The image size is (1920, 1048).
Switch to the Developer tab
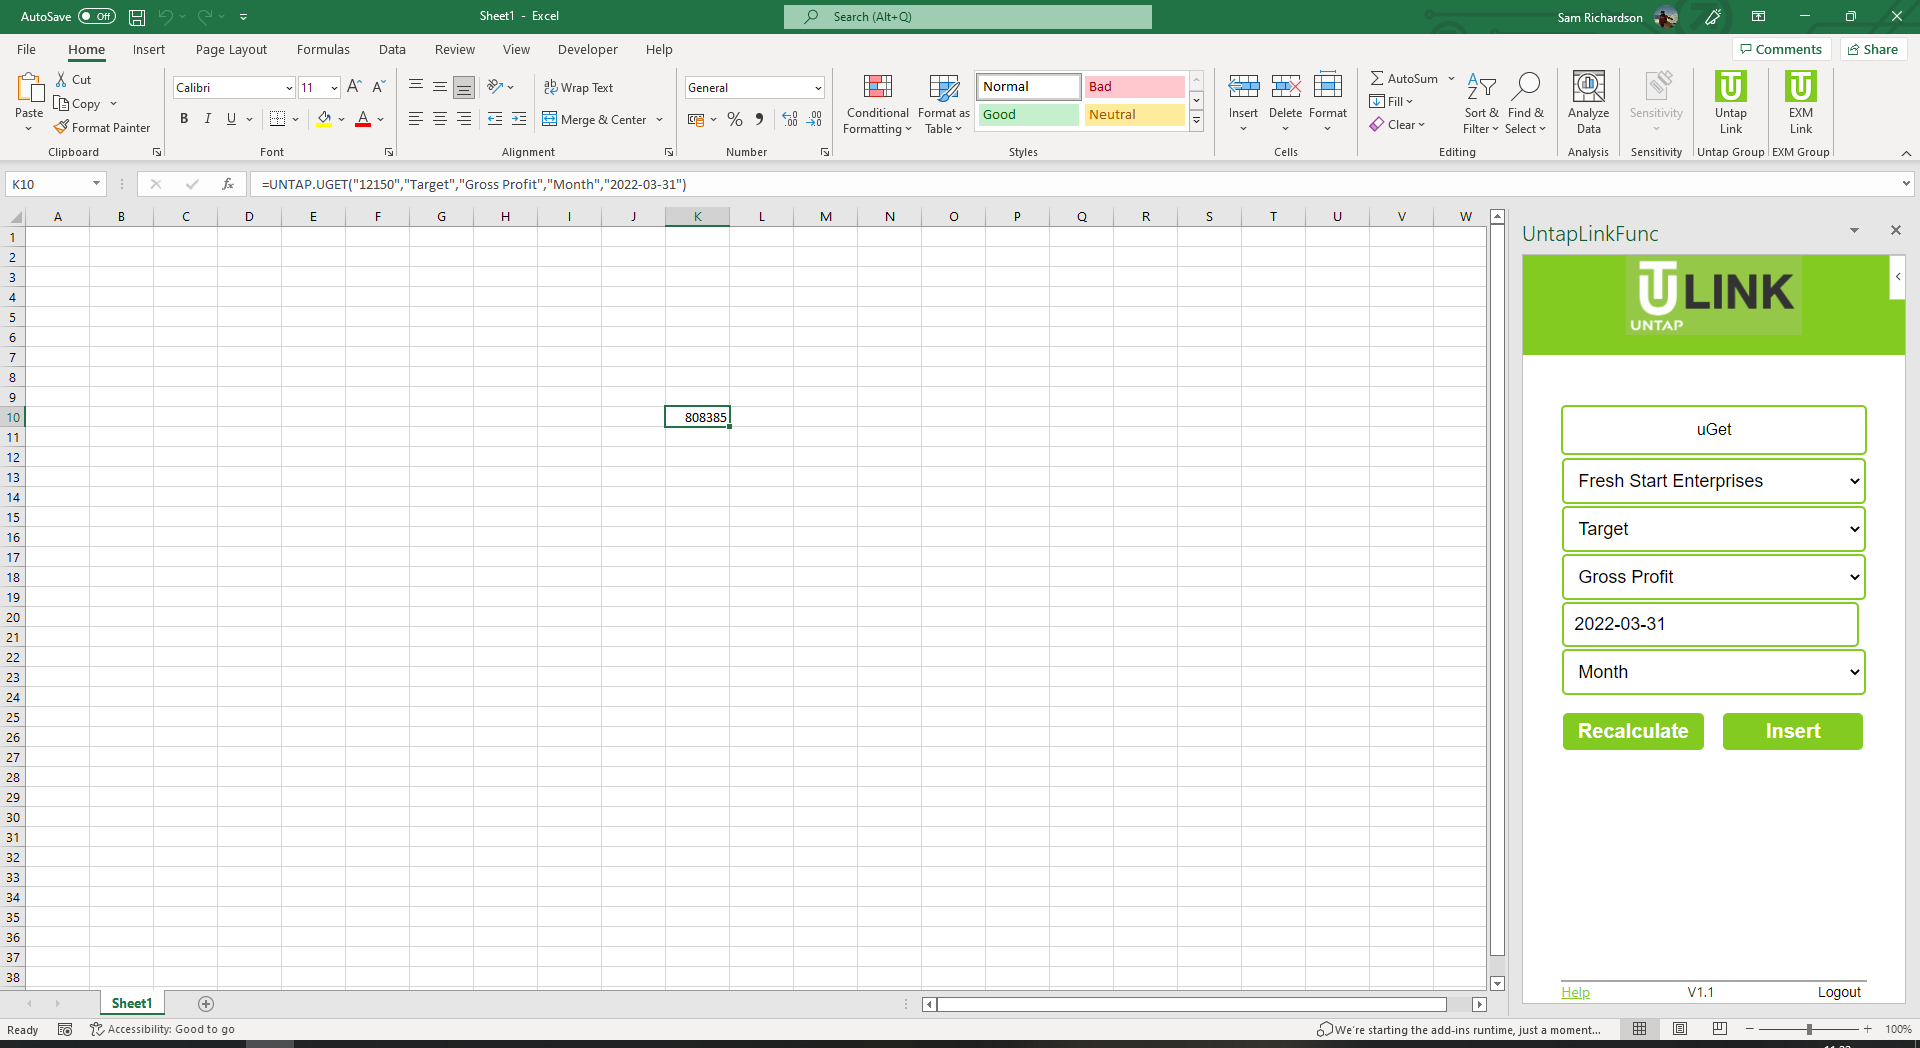coord(588,49)
